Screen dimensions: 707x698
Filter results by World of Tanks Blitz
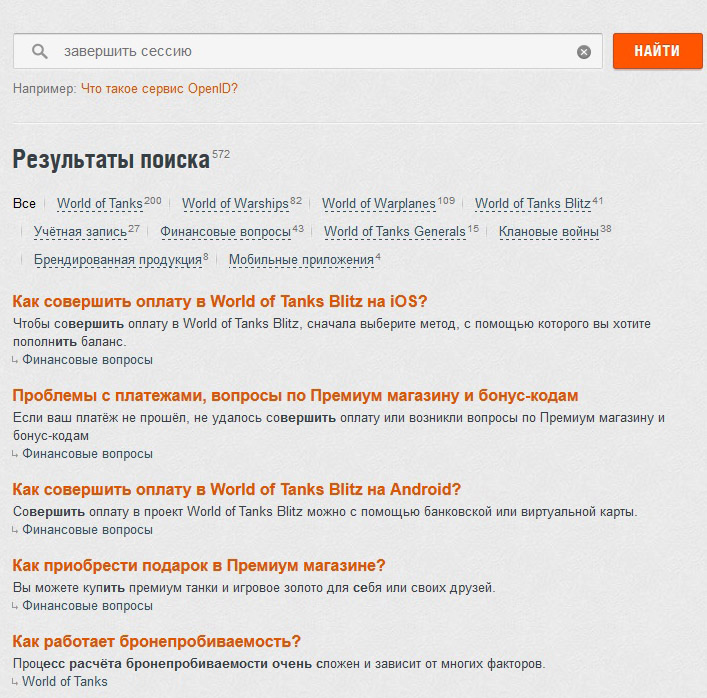click(x=532, y=204)
